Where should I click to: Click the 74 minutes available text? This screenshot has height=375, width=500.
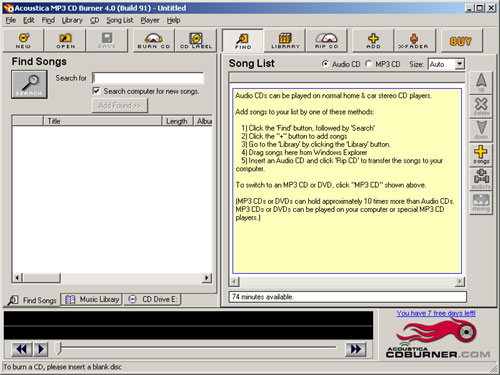[x=262, y=297]
